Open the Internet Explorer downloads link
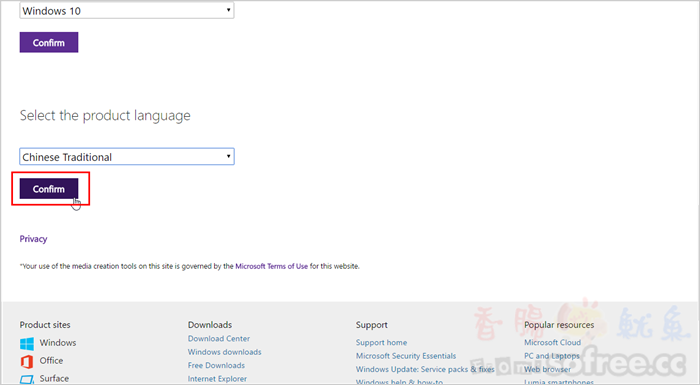Screen dimensions: 700x385 point(217,379)
